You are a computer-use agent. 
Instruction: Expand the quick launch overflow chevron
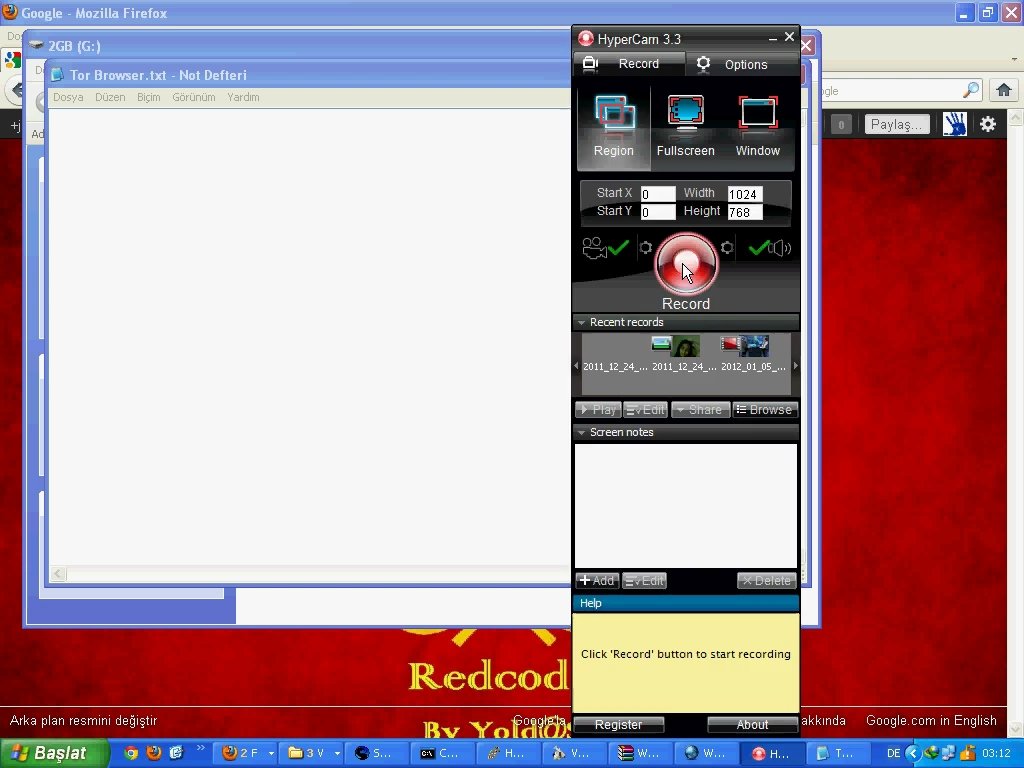coord(200,748)
